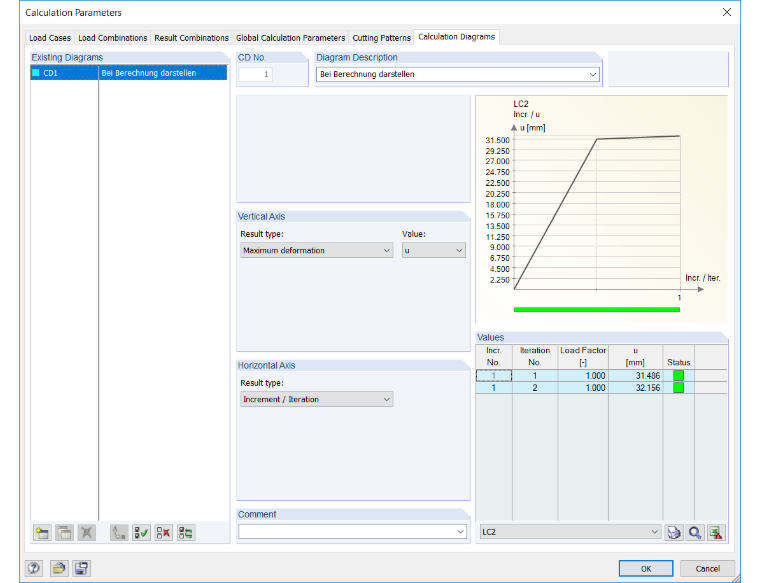Export values table to Excel

[716, 533]
